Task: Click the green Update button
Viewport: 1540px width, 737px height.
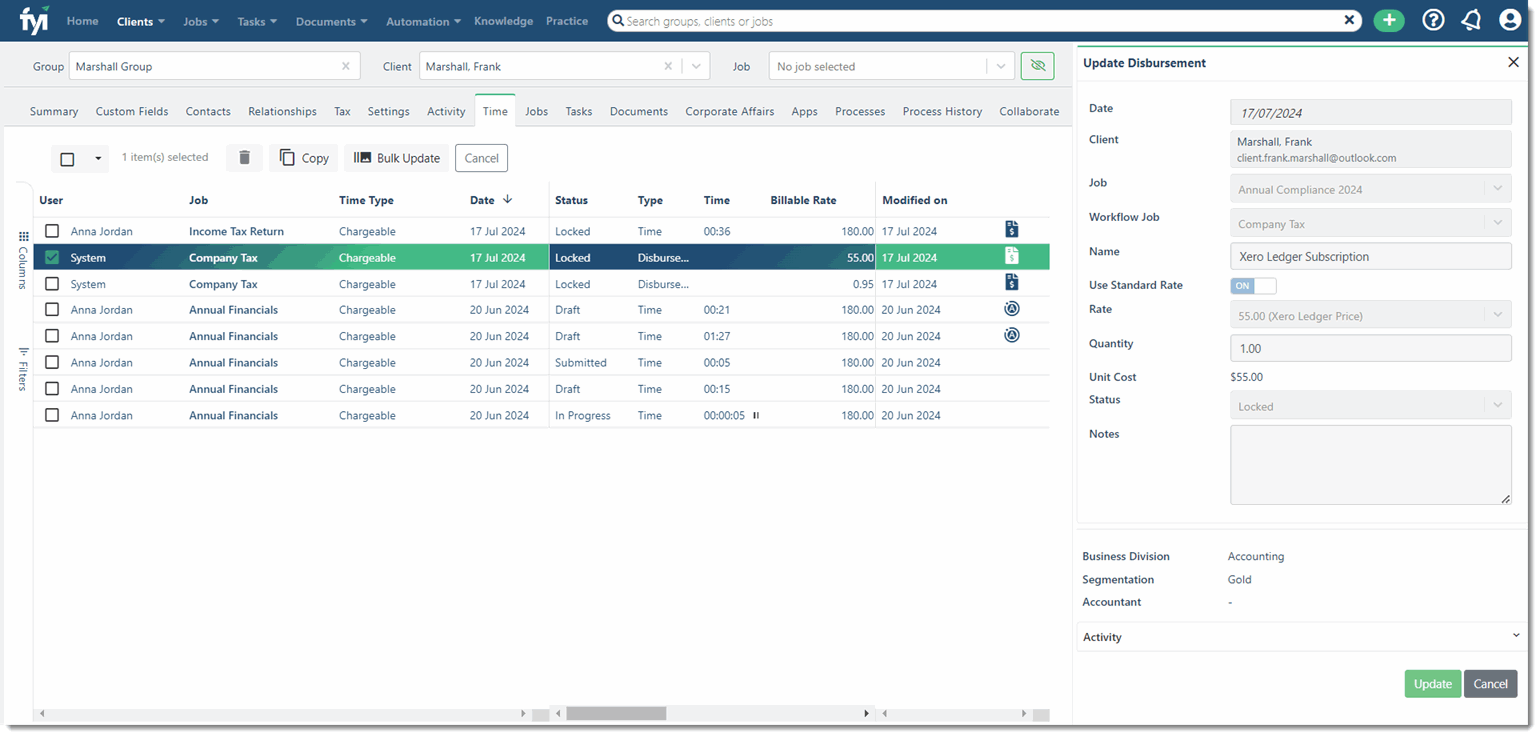Action: click(1432, 684)
